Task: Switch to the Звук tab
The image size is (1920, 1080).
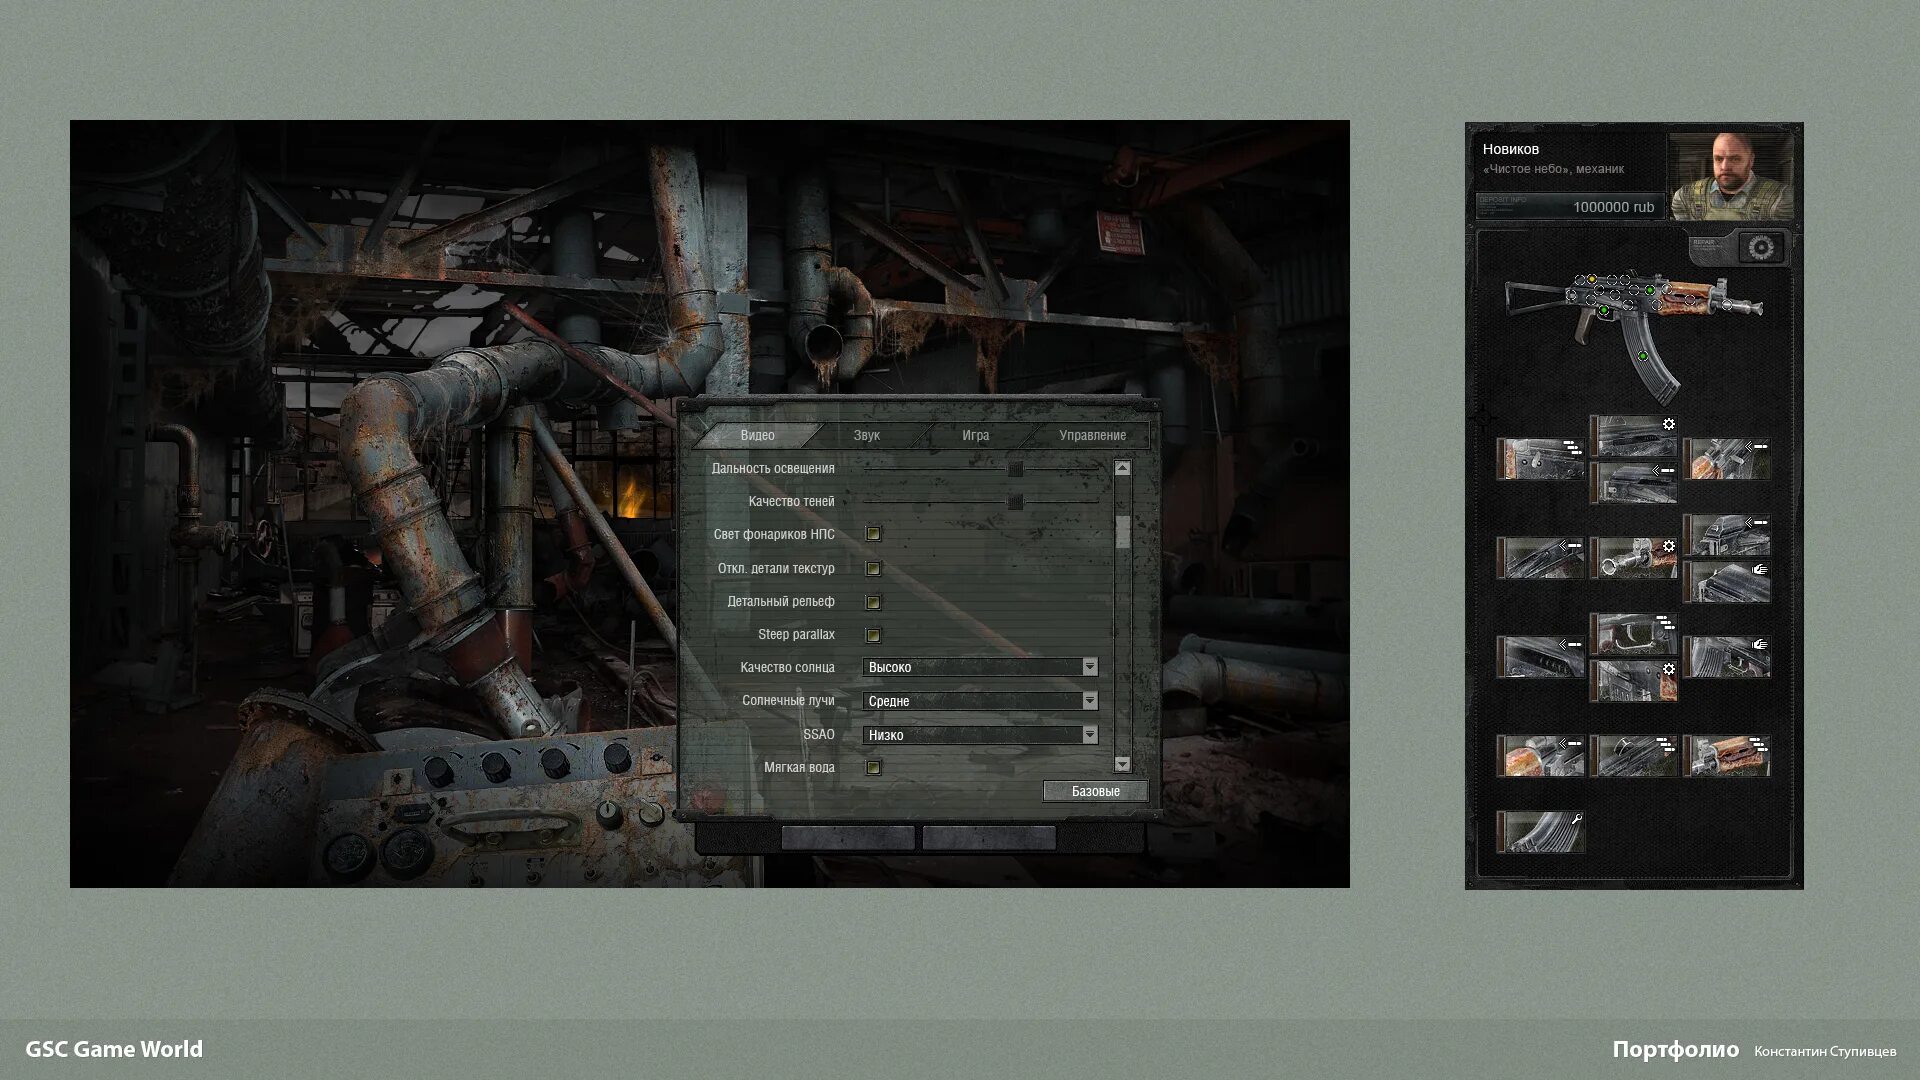Action: (866, 435)
